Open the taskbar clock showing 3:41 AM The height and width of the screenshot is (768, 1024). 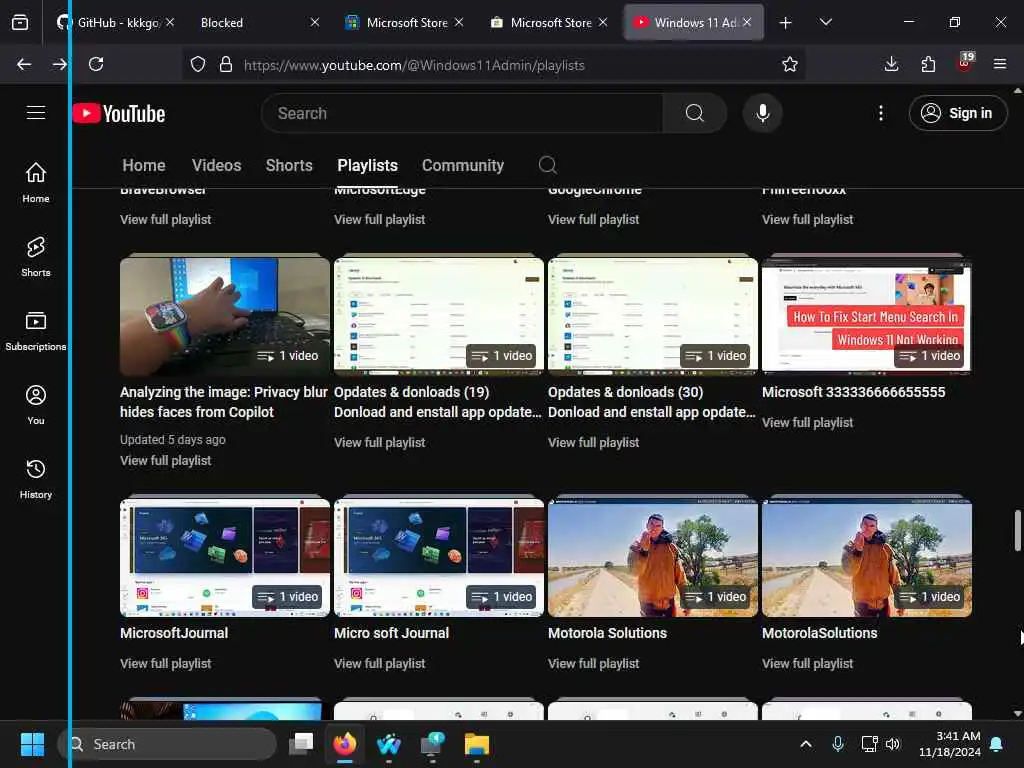(x=950, y=744)
